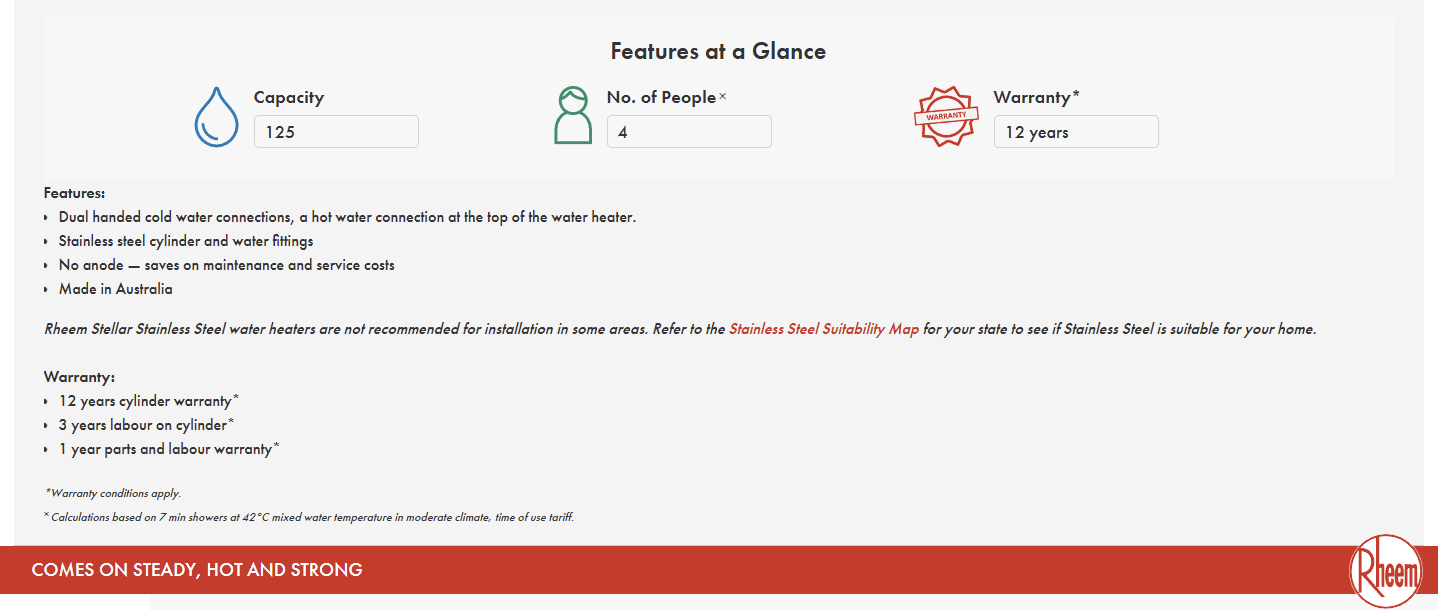The image size is (1438, 610).
Task: Open the Stainless Steel Suitability Map link
Action: tap(824, 329)
